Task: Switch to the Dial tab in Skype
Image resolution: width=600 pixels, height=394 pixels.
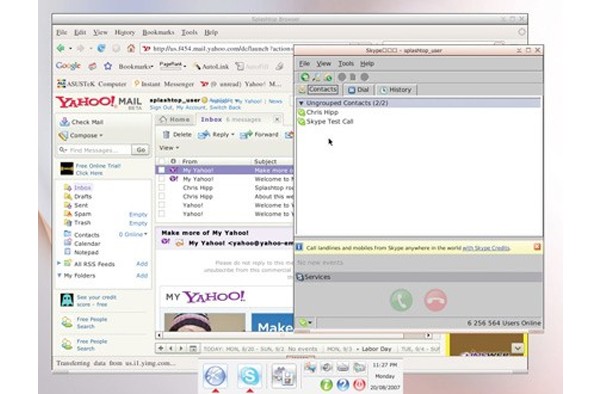Action: 359,90
